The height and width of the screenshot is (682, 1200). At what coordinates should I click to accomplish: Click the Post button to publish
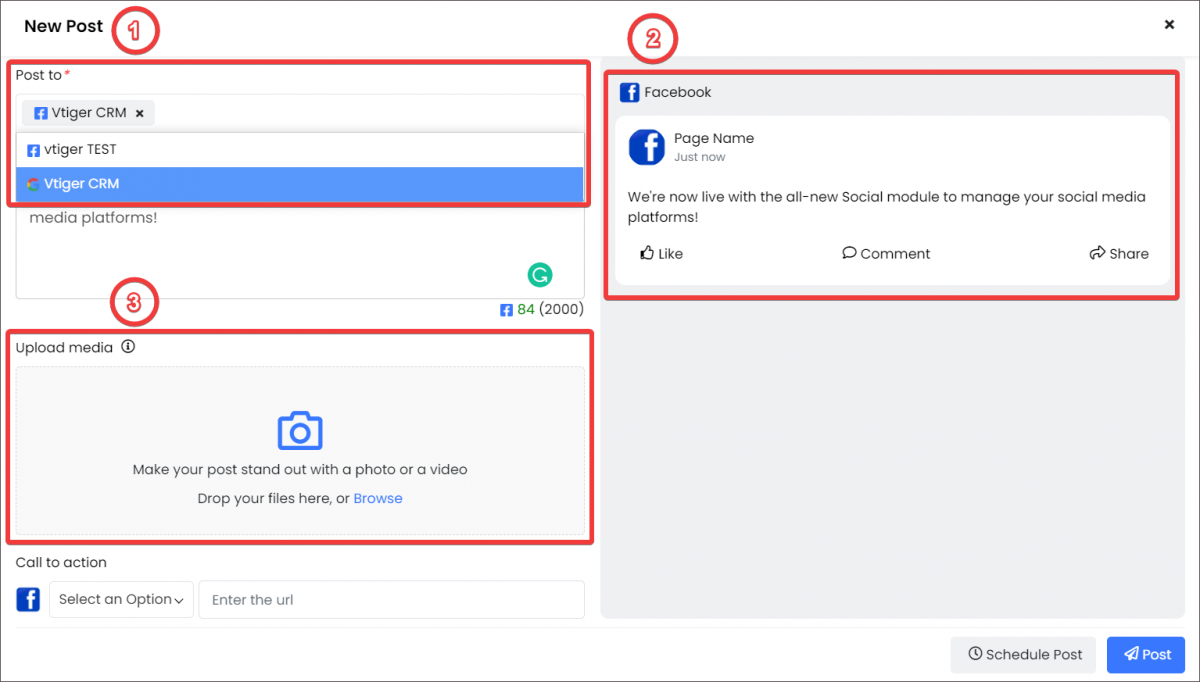tap(1145, 655)
